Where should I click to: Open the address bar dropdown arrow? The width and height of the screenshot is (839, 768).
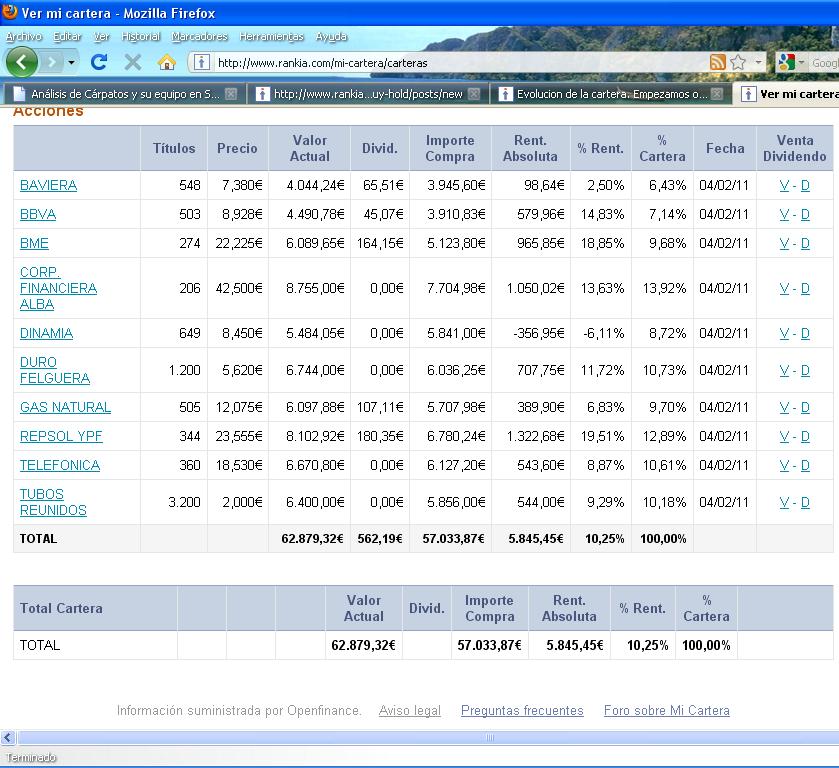[x=758, y=62]
